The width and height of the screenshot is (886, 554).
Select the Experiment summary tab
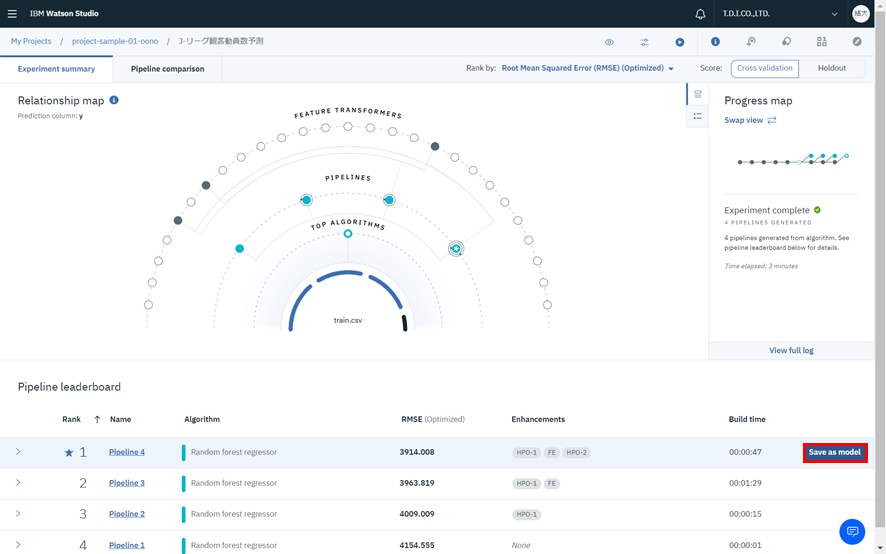point(56,69)
